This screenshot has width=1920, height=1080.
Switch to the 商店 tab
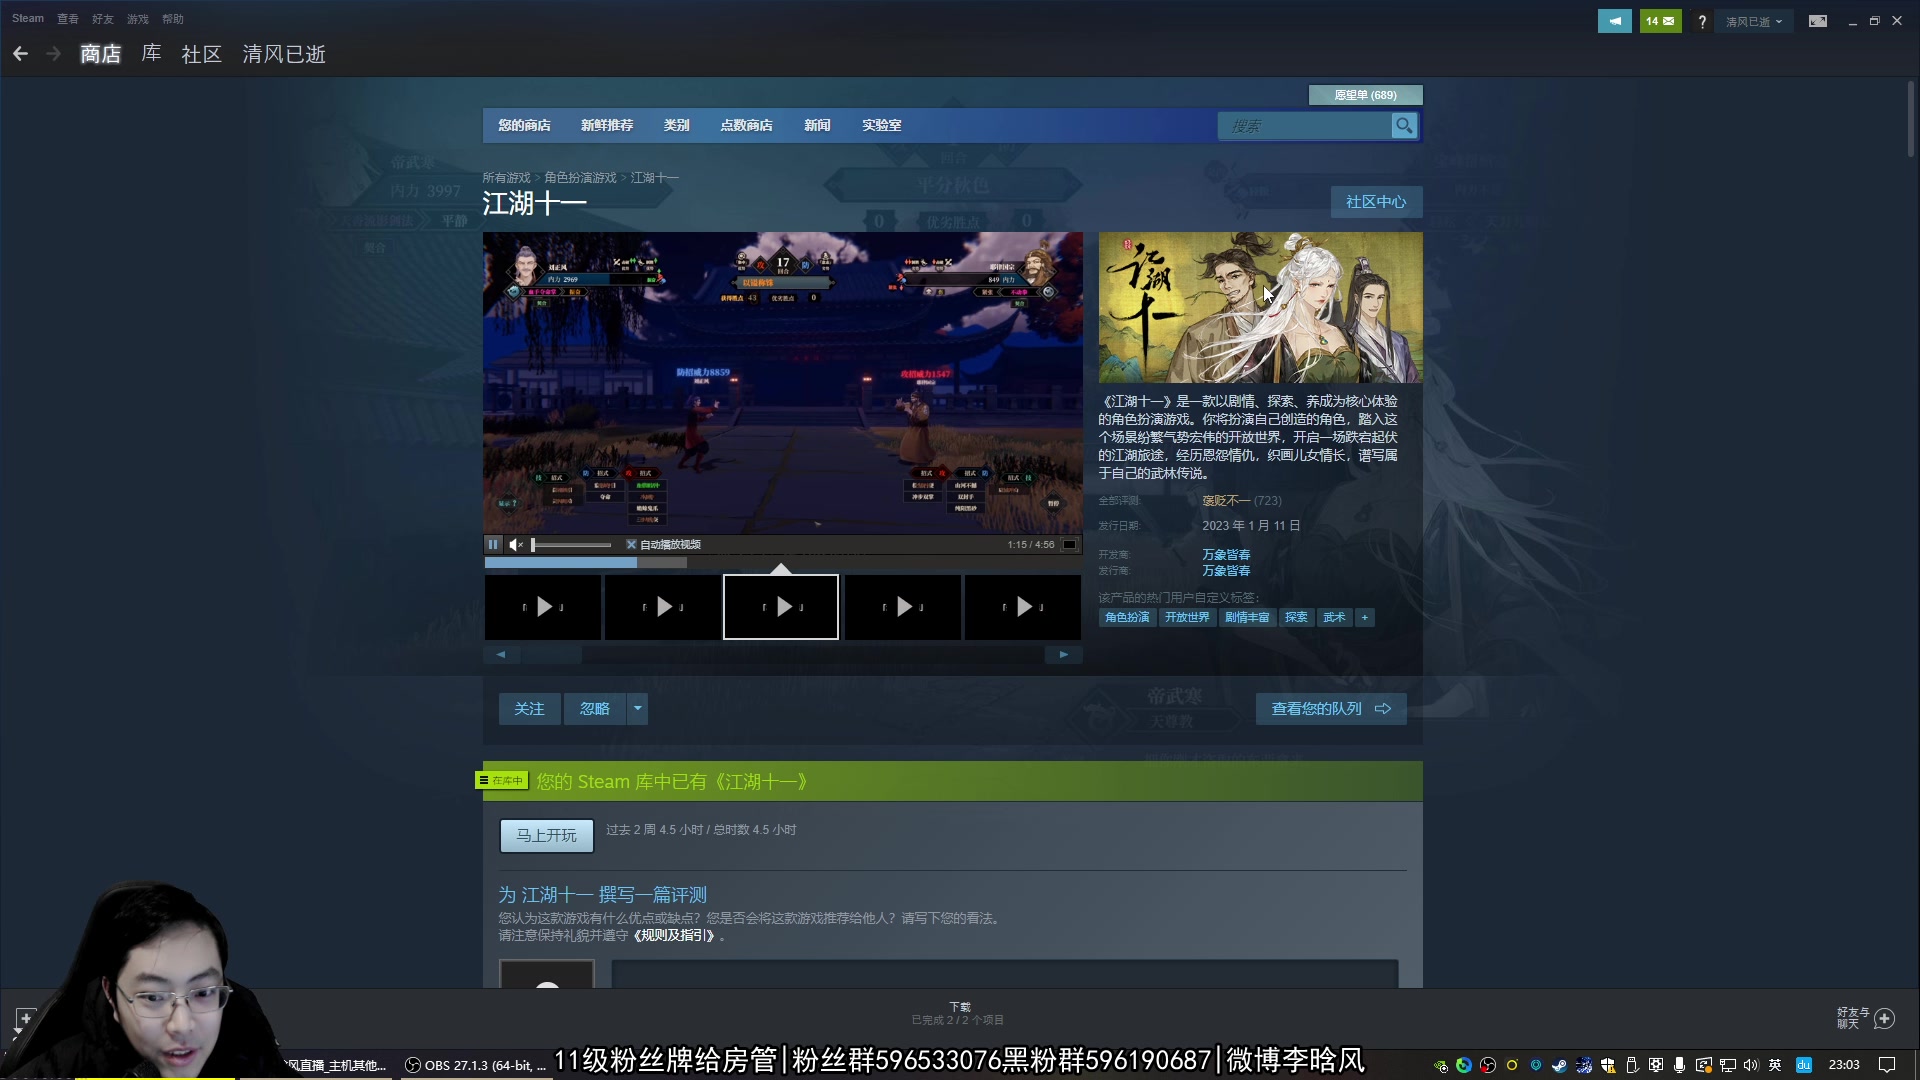(x=100, y=54)
